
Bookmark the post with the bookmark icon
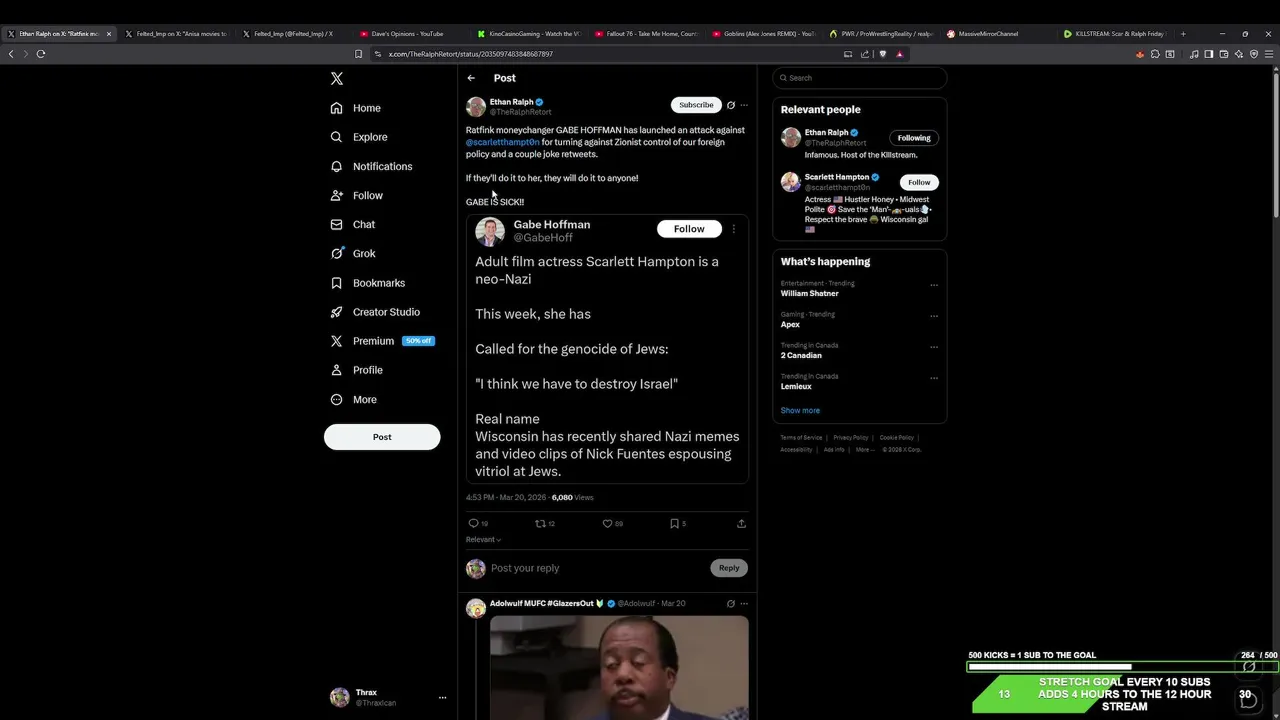coord(674,523)
